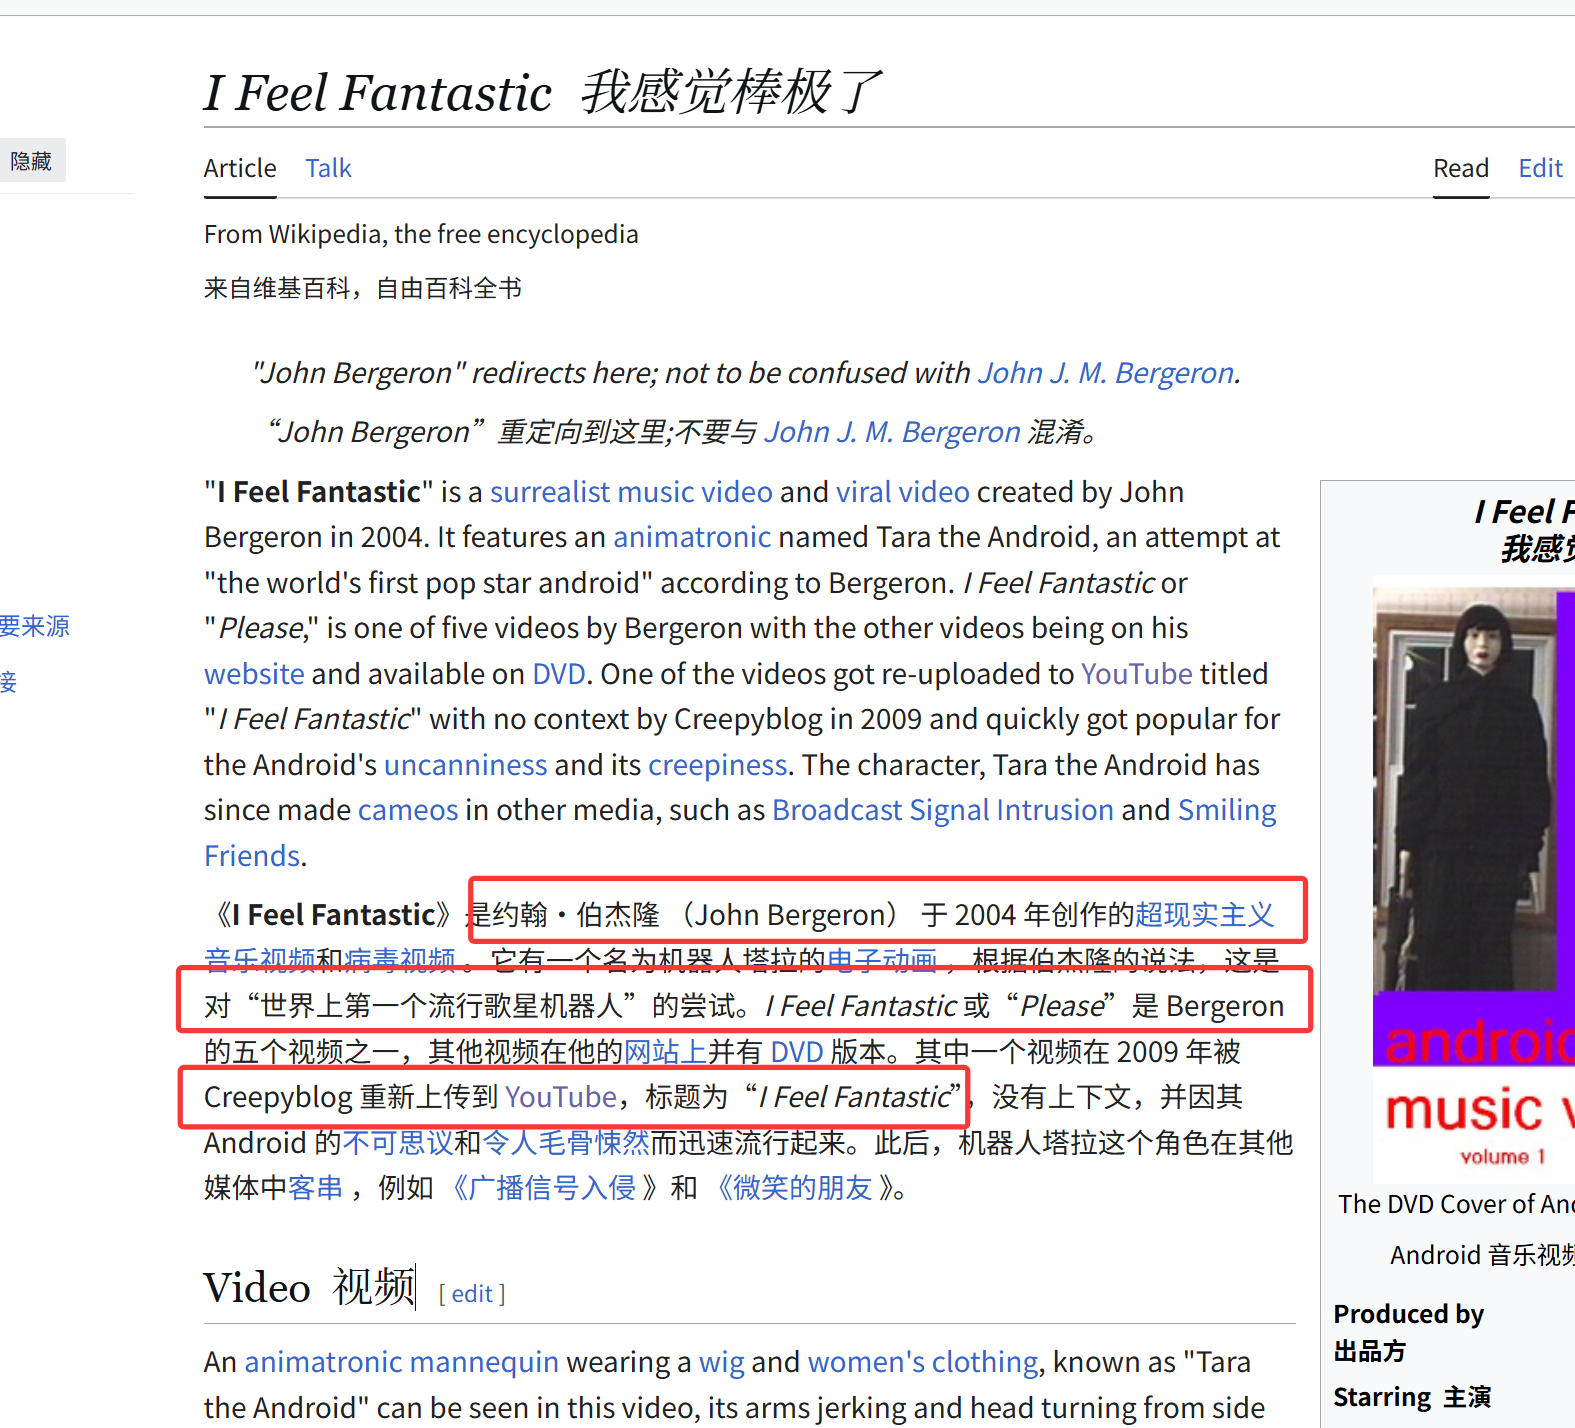Open the Article tab
The width and height of the screenshot is (1575, 1428).
[x=240, y=168]
